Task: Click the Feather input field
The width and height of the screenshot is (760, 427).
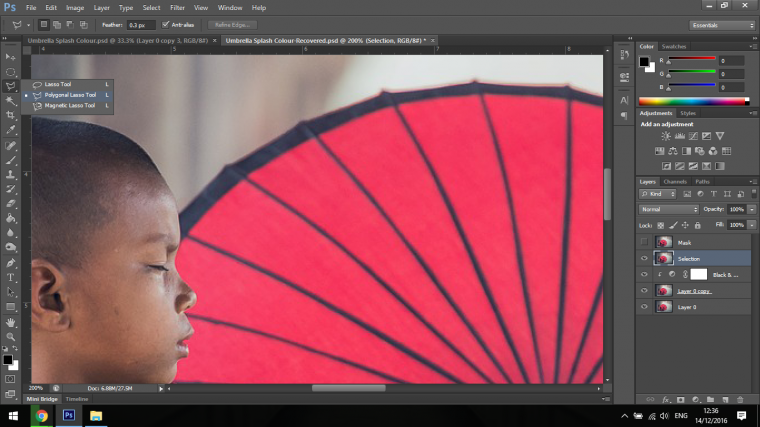Action: pos(141,25)
